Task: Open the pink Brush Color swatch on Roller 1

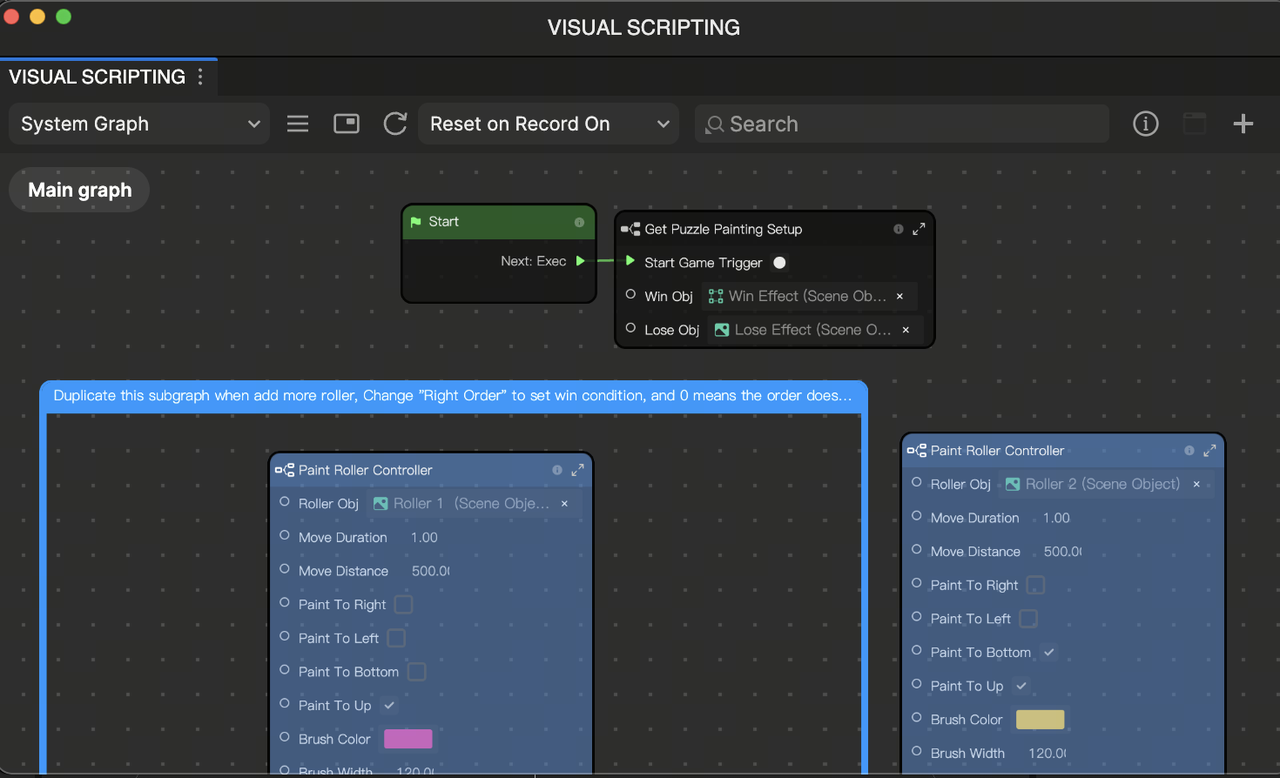Action: (408, 739)
